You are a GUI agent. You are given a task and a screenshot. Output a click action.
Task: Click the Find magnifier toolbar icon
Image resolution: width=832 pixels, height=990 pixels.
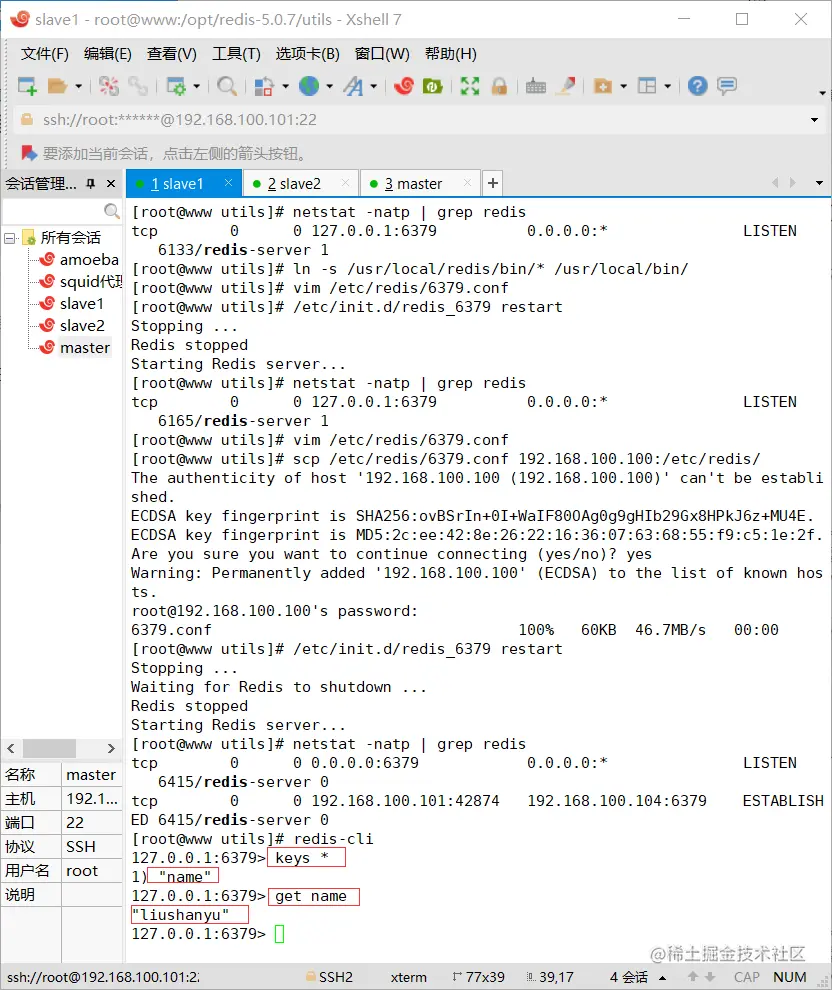point(227,86)
